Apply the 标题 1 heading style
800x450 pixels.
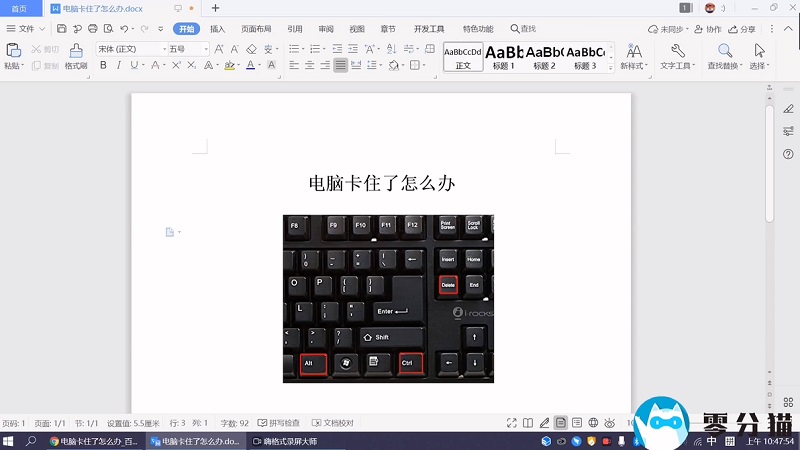point(505,56)
